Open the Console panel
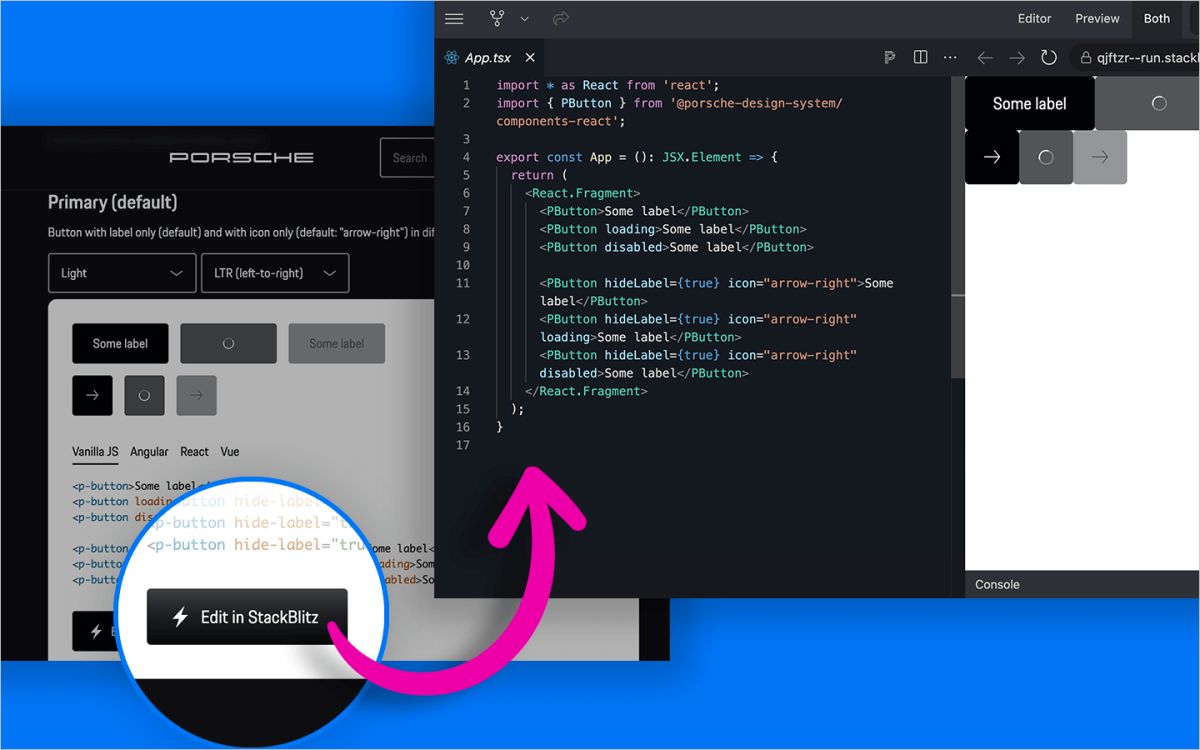 (997, 584)
